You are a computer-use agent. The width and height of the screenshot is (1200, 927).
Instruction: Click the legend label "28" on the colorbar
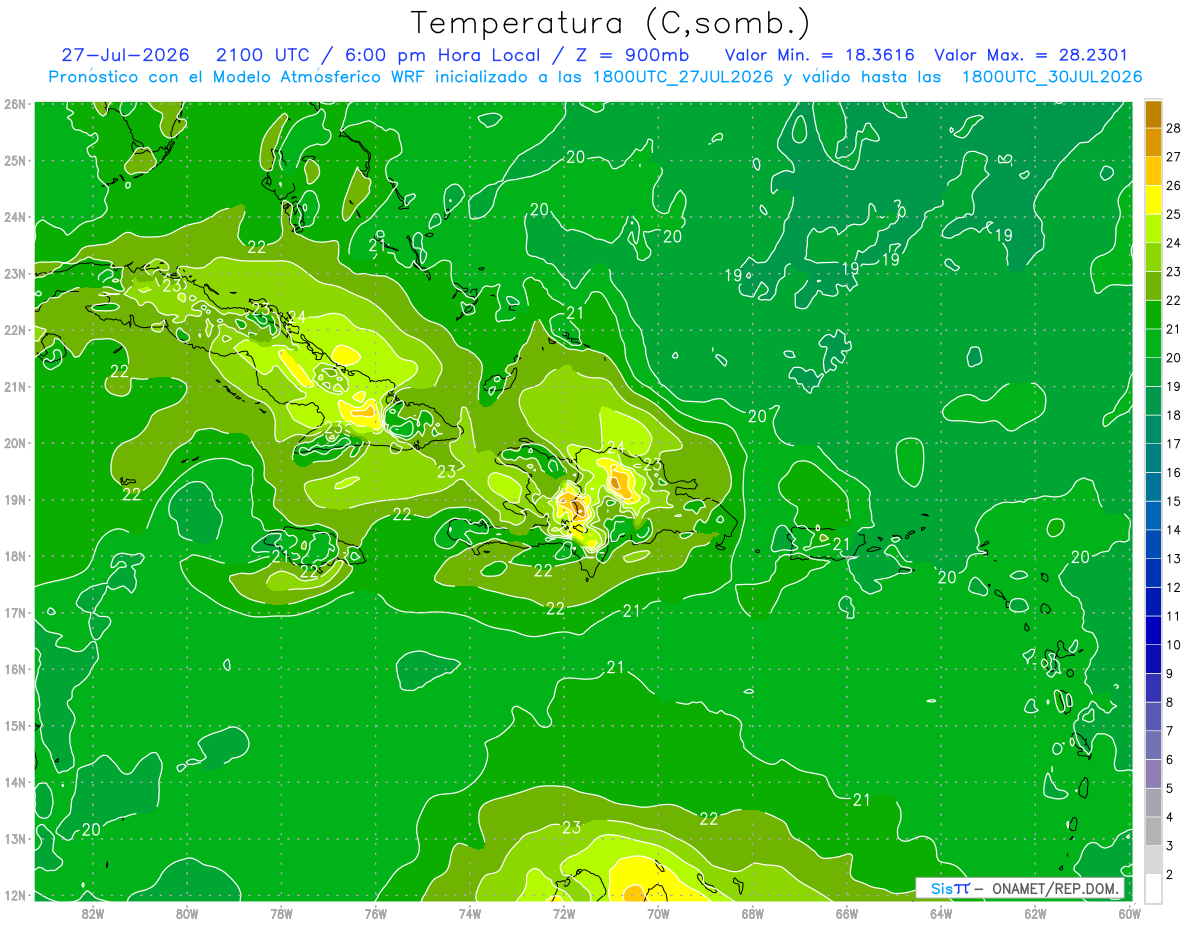point(1174,128)
